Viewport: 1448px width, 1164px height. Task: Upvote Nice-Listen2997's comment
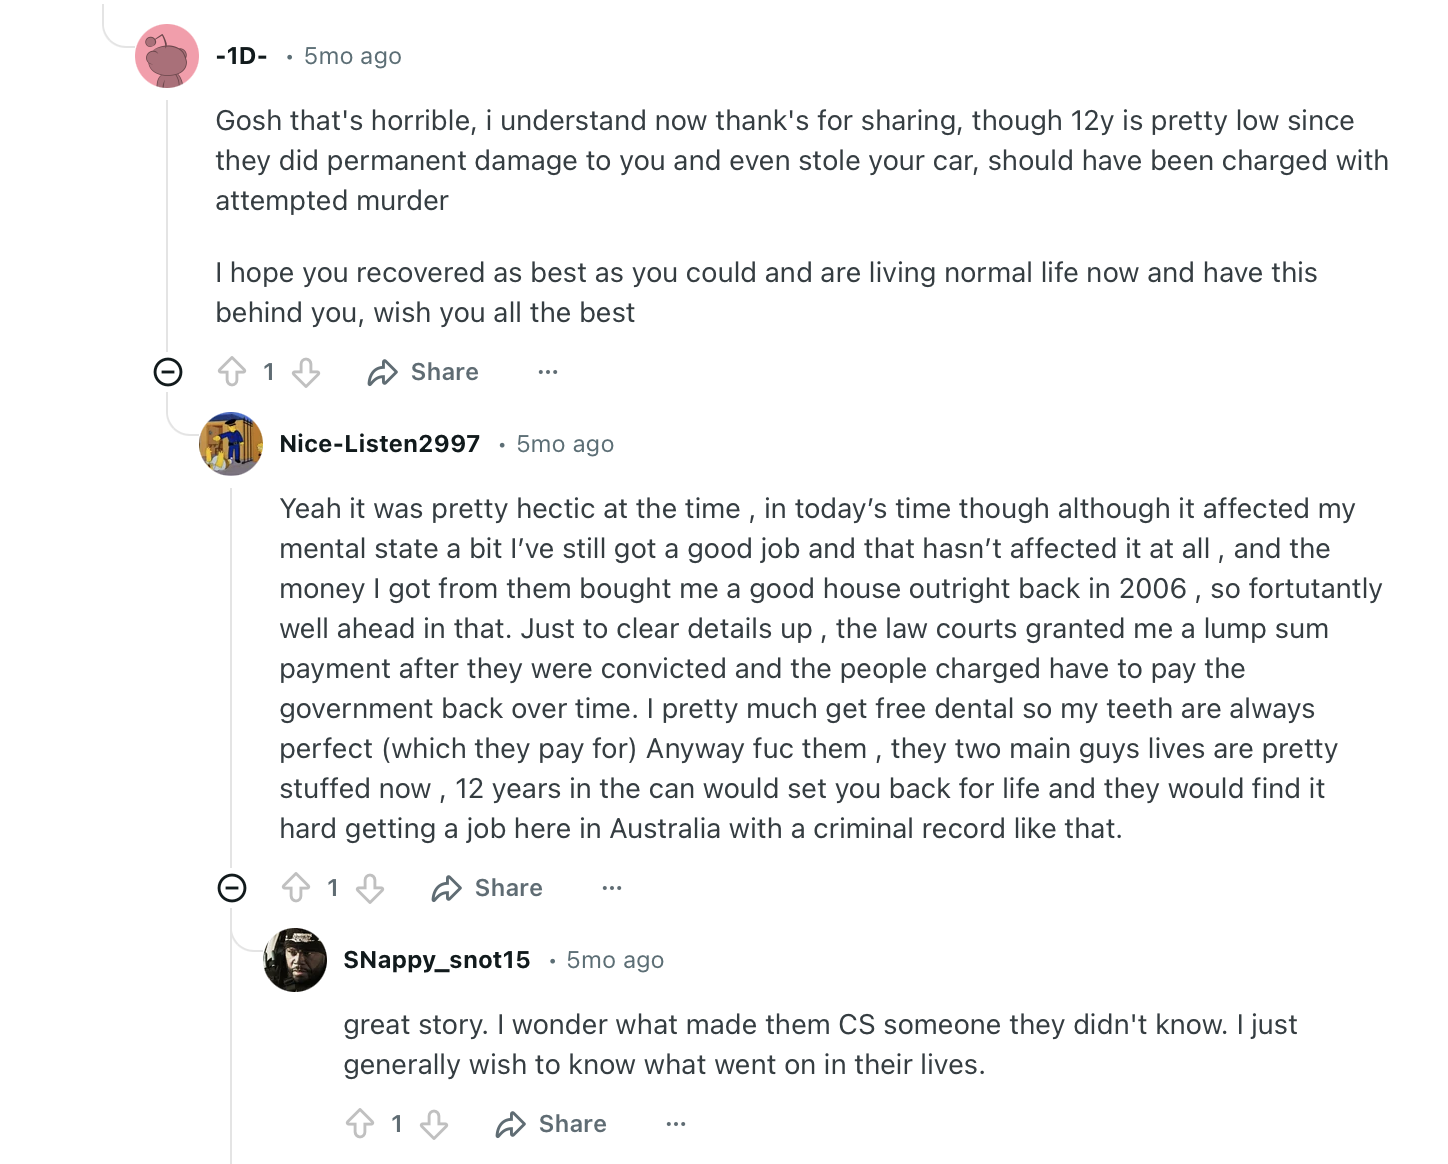[296, 888]
